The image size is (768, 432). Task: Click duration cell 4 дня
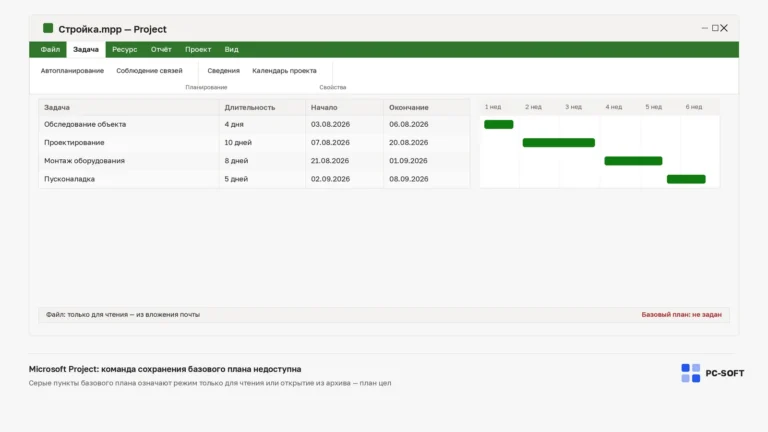coord(234,124)
